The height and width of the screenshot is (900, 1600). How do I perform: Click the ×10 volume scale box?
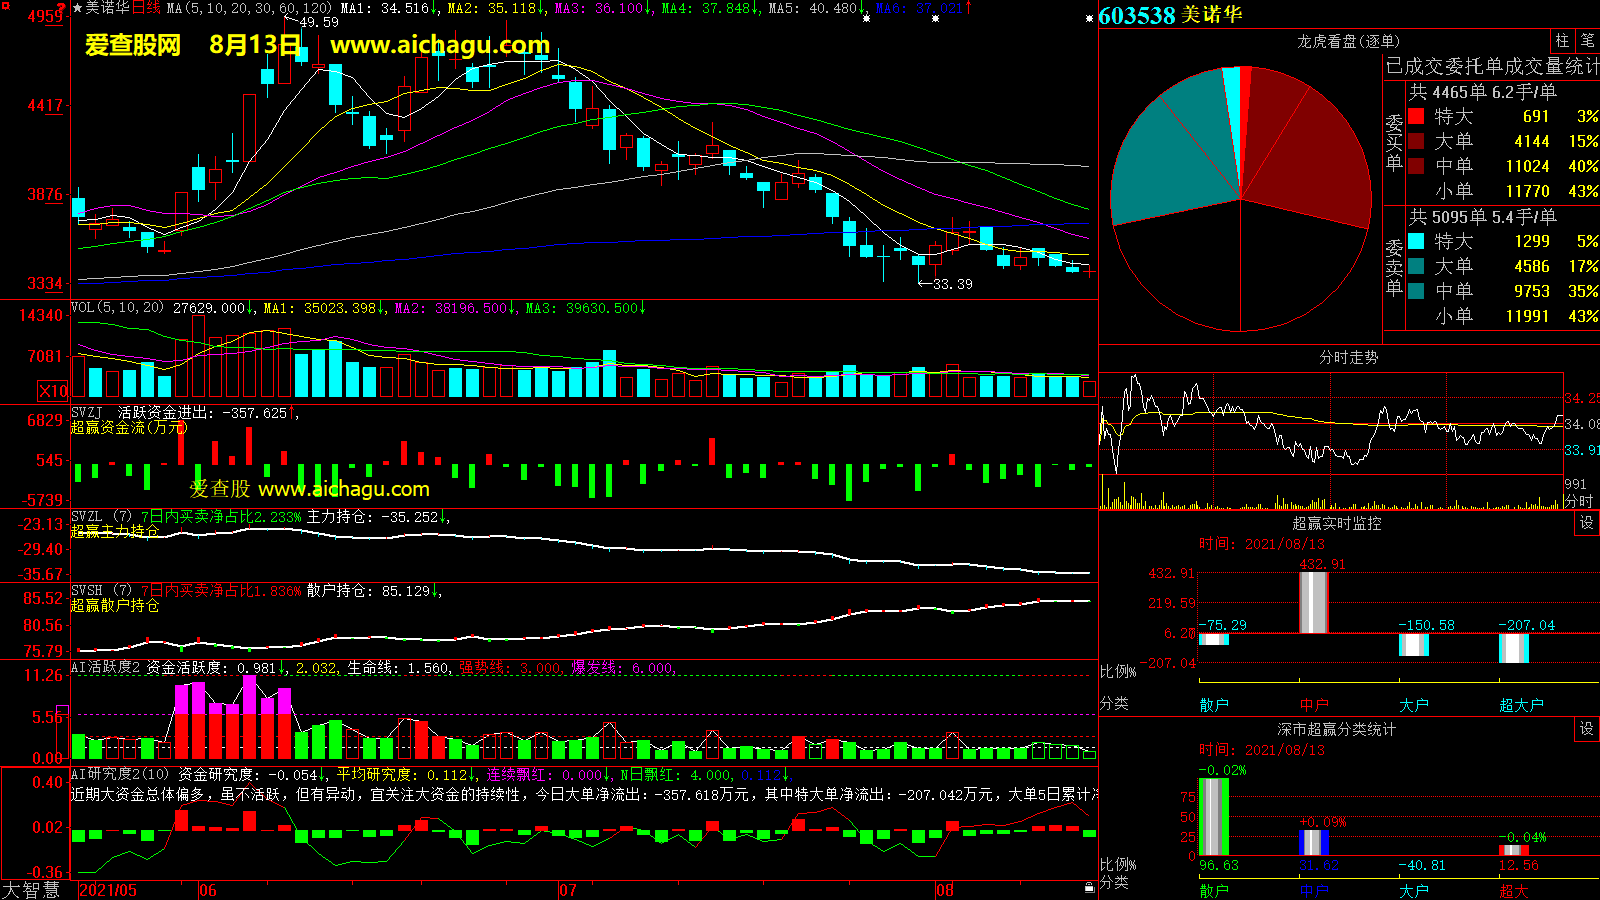click(x=53, y=391)
